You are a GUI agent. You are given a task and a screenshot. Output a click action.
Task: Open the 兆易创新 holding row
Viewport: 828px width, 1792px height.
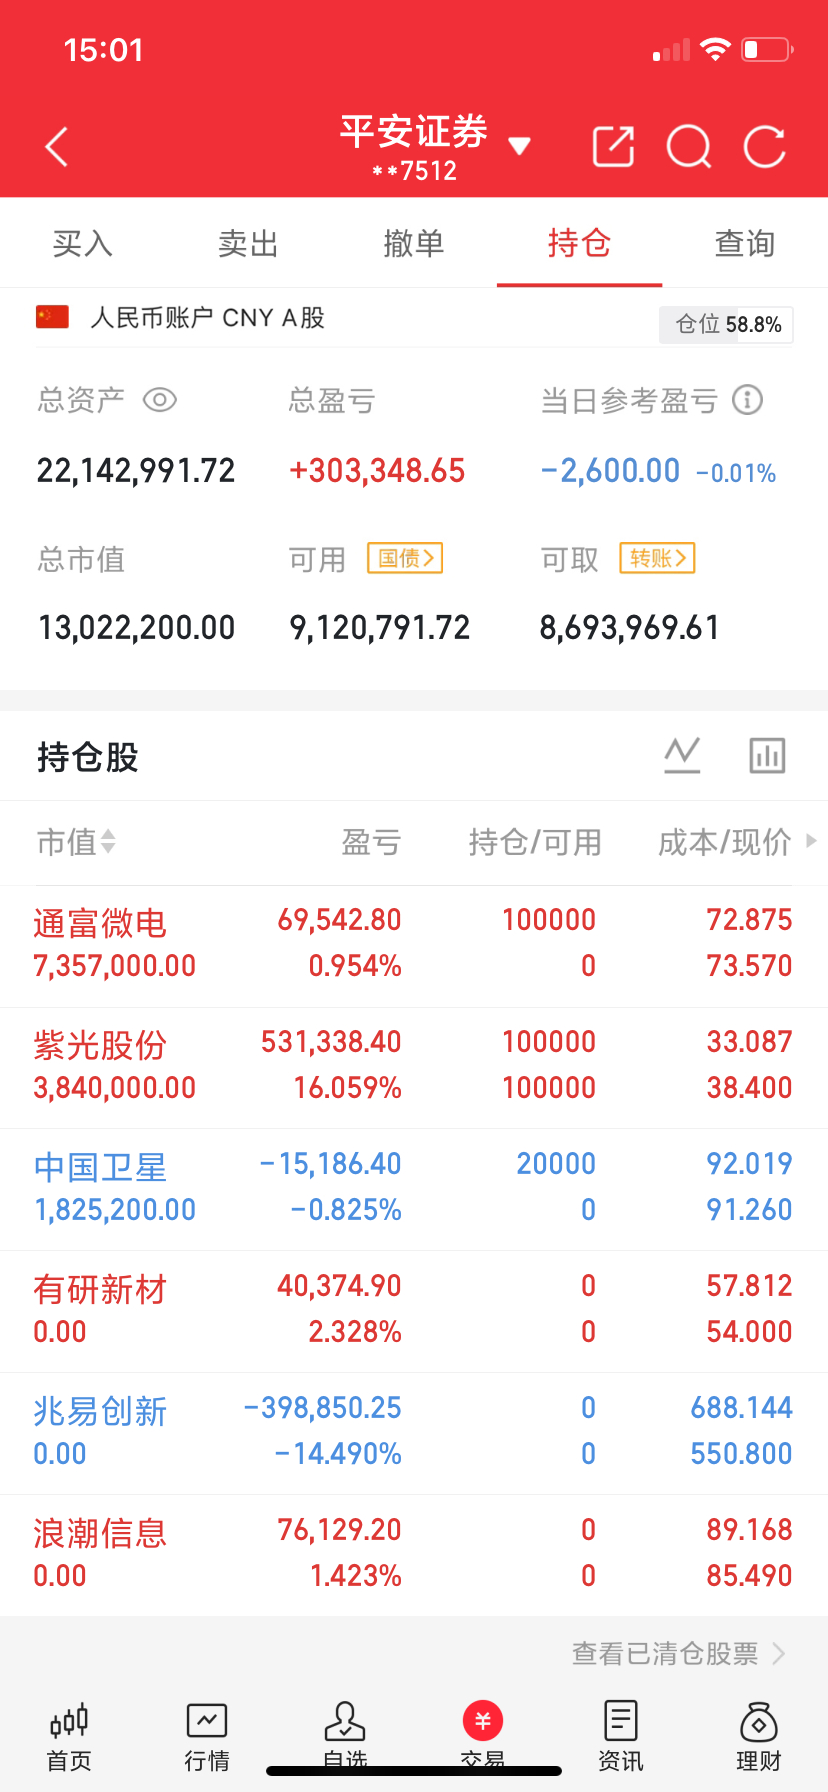(x=414, y=1434)
